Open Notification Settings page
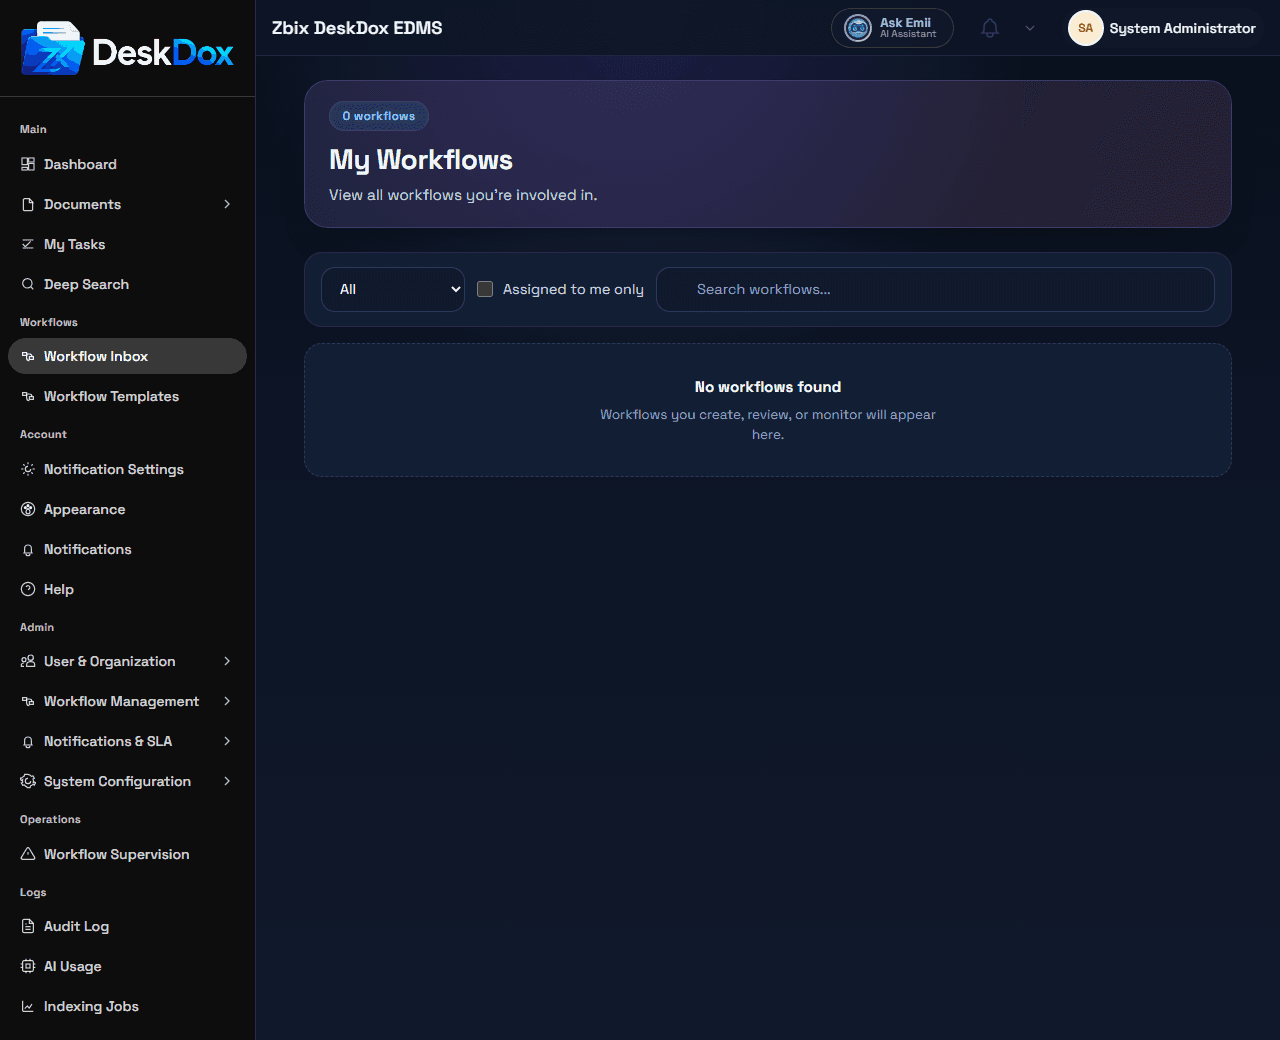Viewport: 1280px width, 1040px height. pos(127,469)
